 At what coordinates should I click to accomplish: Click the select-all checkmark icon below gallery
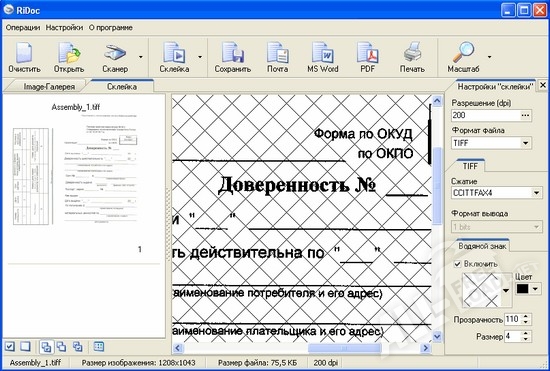10,347
